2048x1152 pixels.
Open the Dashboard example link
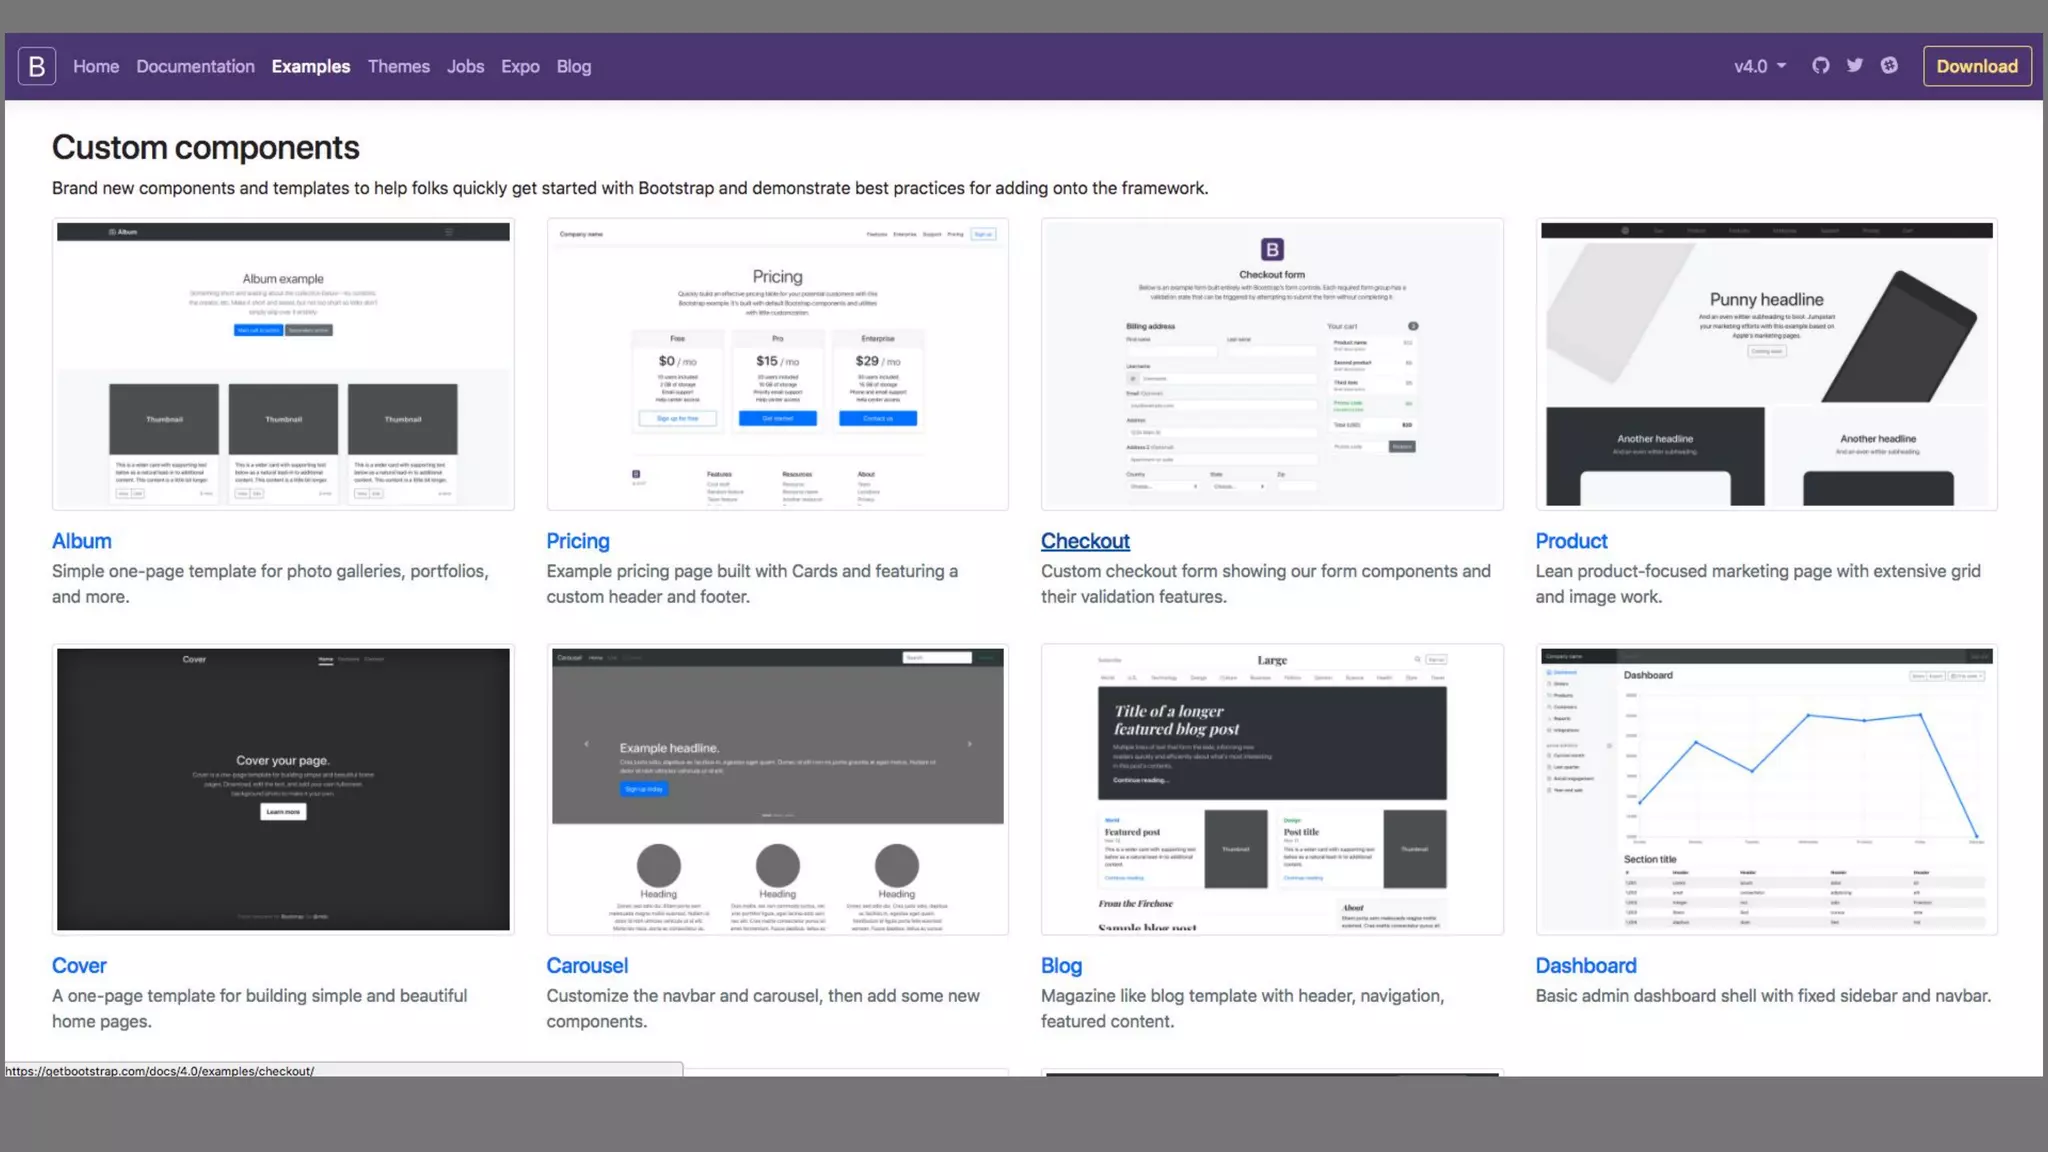click(1586, 966)
